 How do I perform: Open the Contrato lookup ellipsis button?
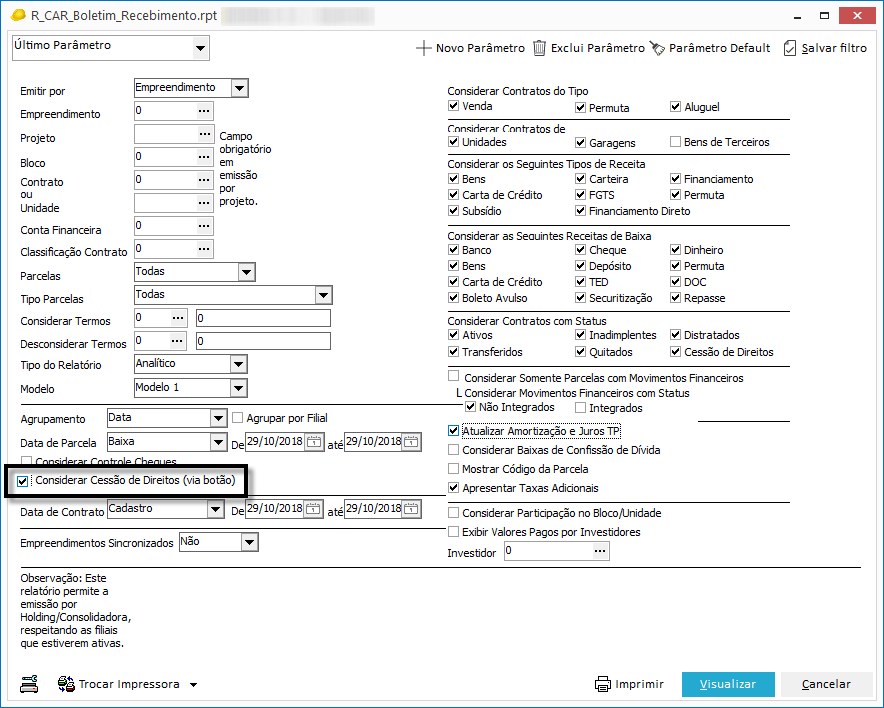pos(204,180)
